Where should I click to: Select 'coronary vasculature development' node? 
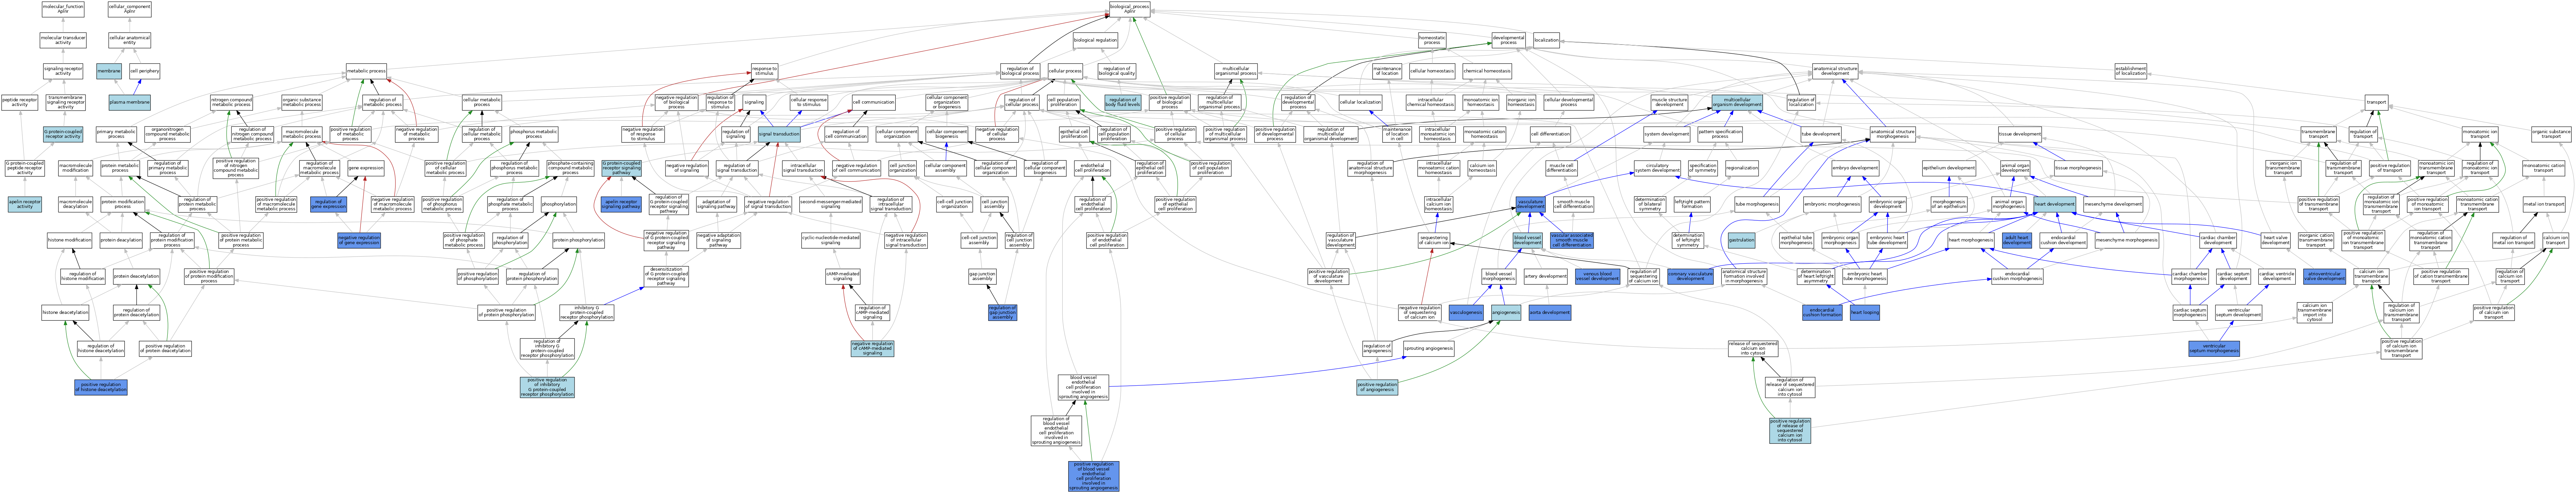1690,276
